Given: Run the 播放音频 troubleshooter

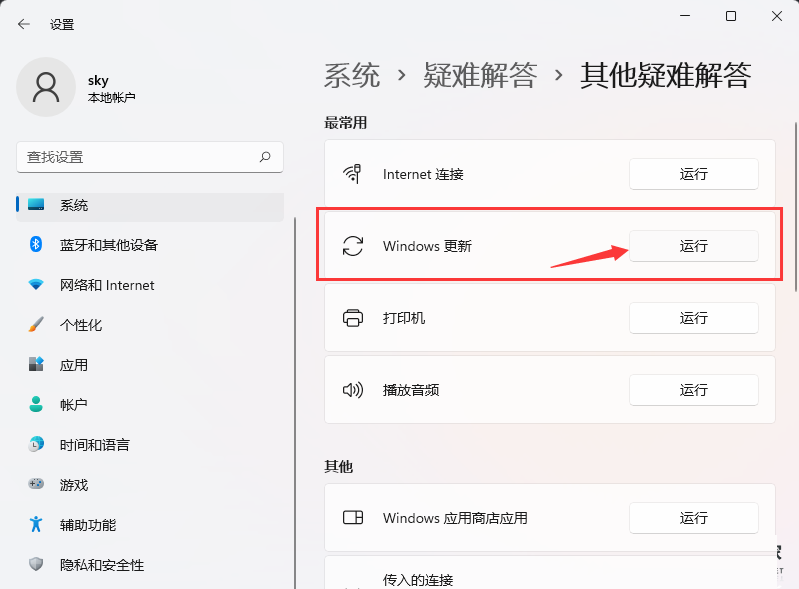Looking at the screenshot, I should click(694, 390).
